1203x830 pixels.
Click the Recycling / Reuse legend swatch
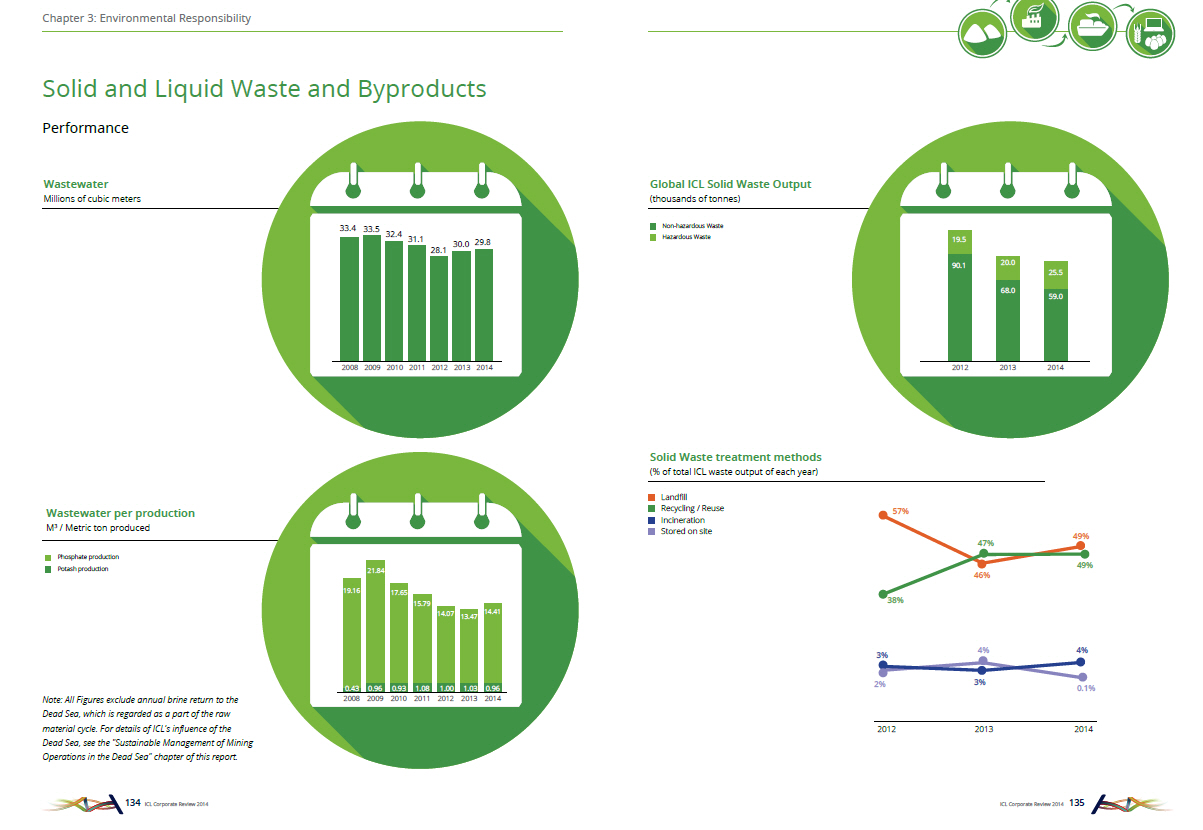(653, 509)
